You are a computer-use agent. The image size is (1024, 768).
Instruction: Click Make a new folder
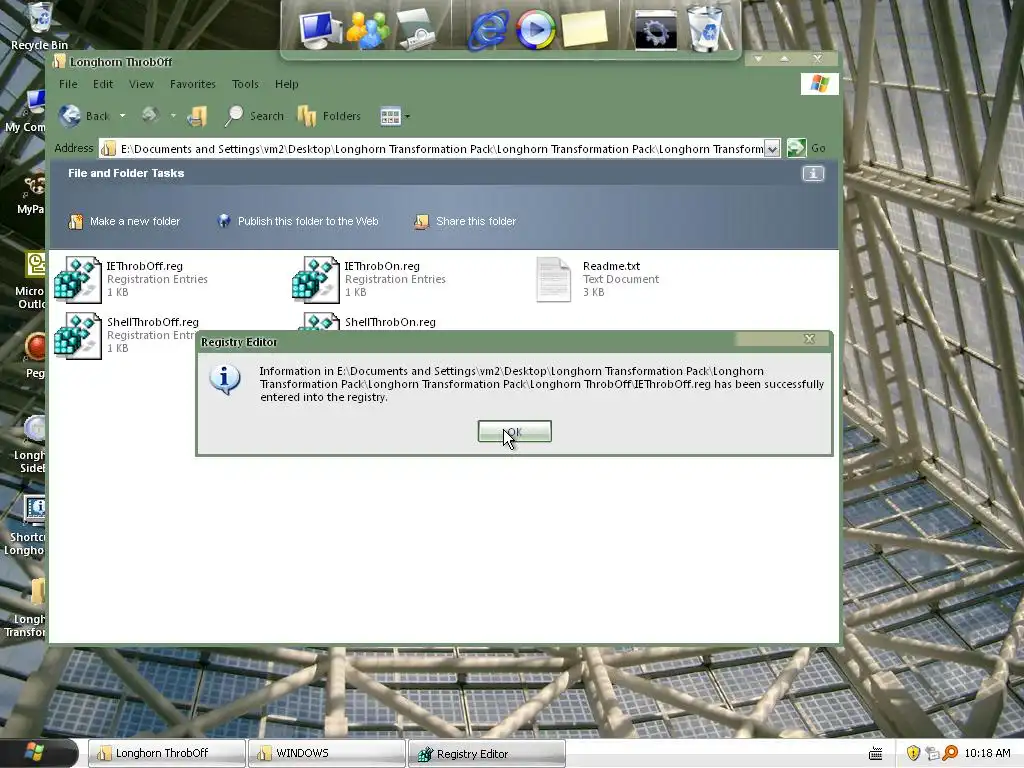pyautogui.click(x=124, y=221)
